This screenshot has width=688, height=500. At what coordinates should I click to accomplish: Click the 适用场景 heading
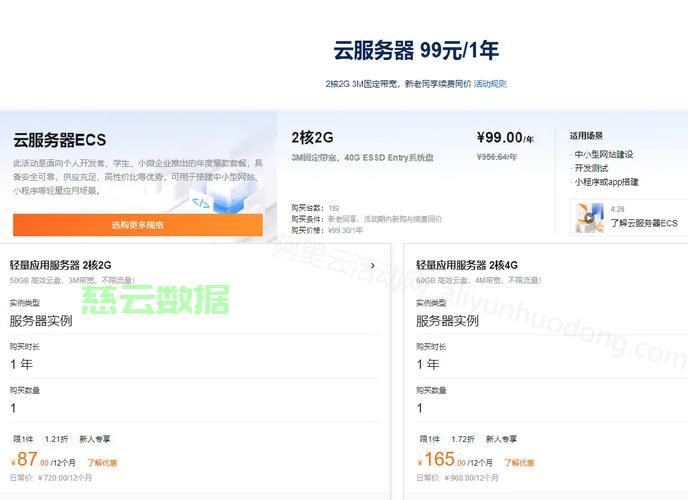pyautogui.click(x=586, y=136)
